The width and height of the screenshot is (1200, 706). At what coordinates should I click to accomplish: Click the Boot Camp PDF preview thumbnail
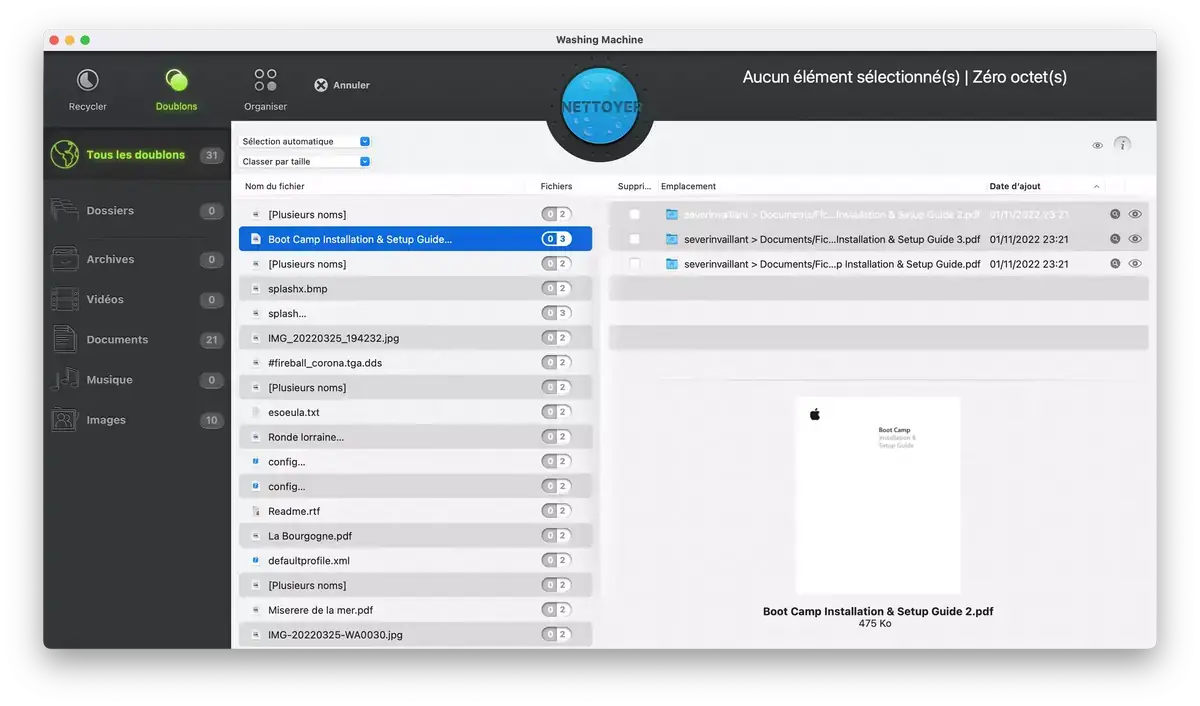pyautogui.click(x=877, y=495)
